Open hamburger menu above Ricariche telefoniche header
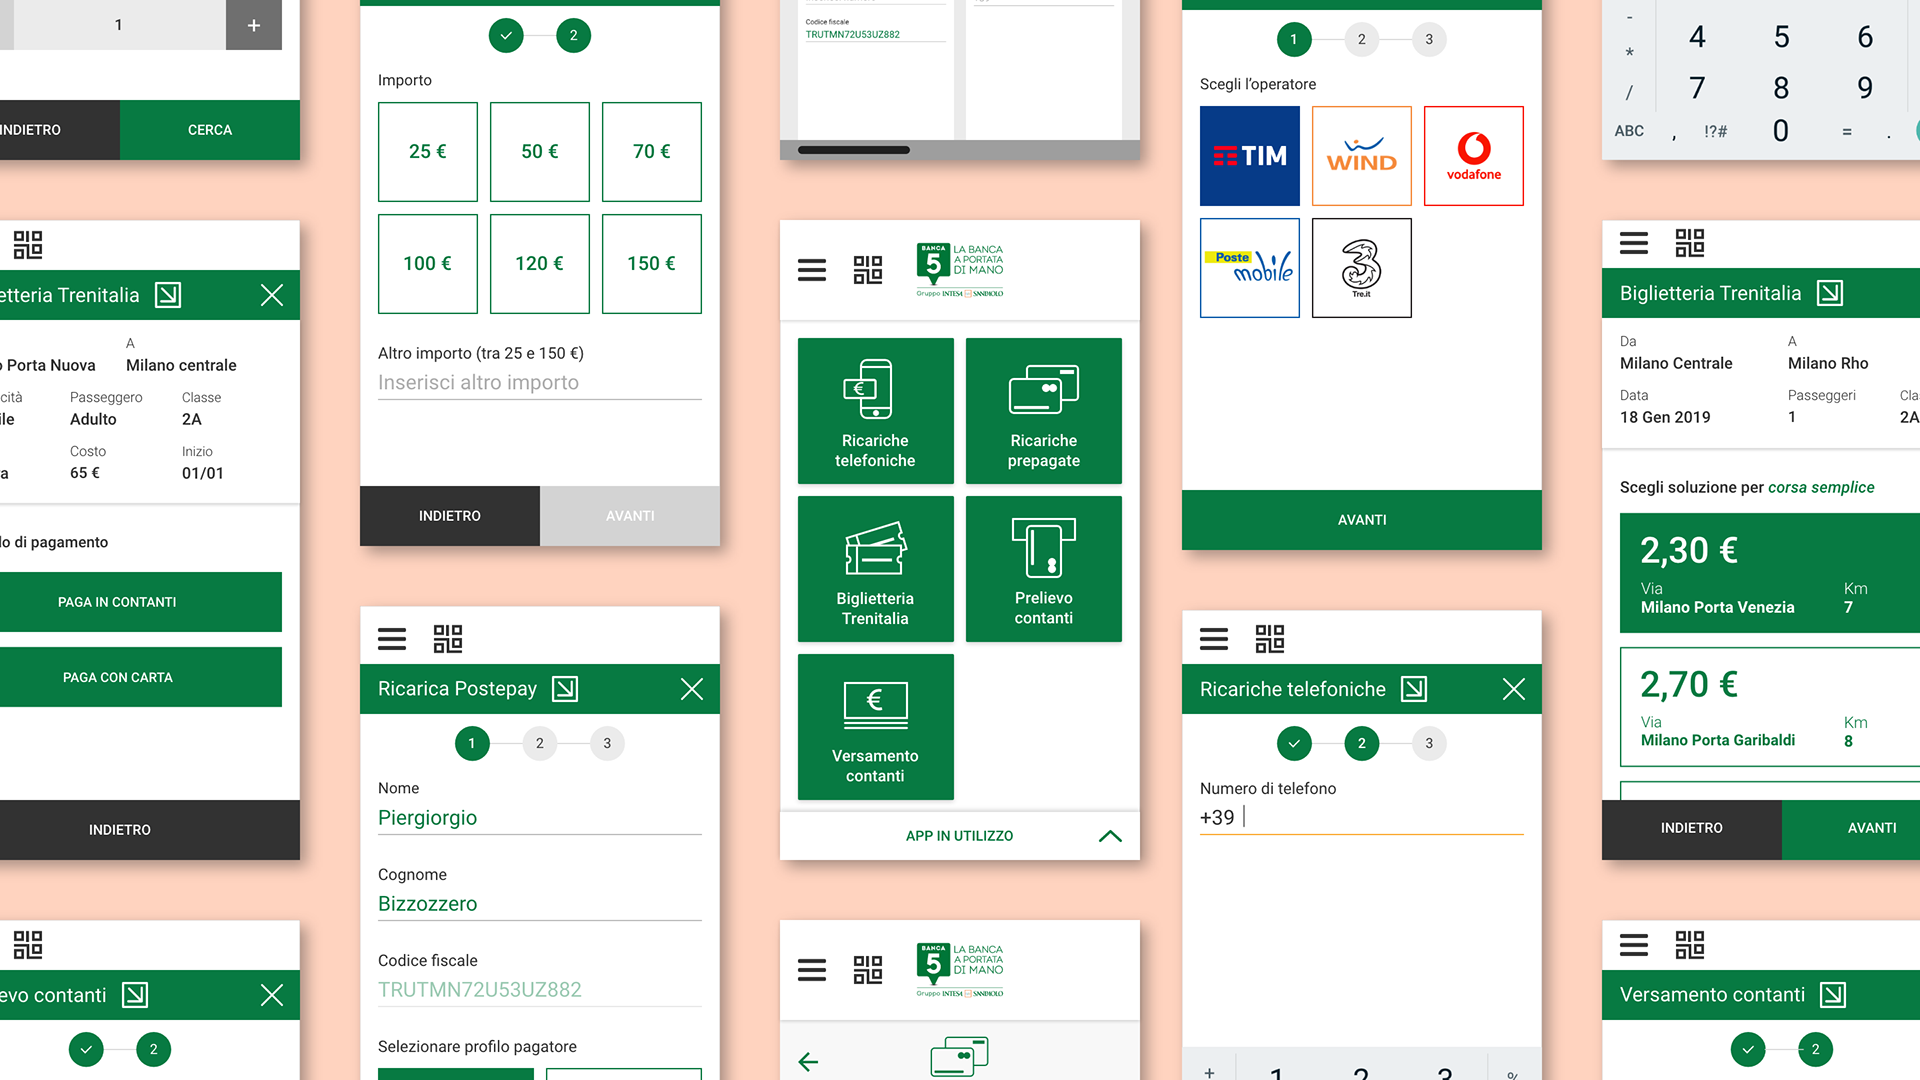Screen dimensions: 1920x1080 point(1214,639)
